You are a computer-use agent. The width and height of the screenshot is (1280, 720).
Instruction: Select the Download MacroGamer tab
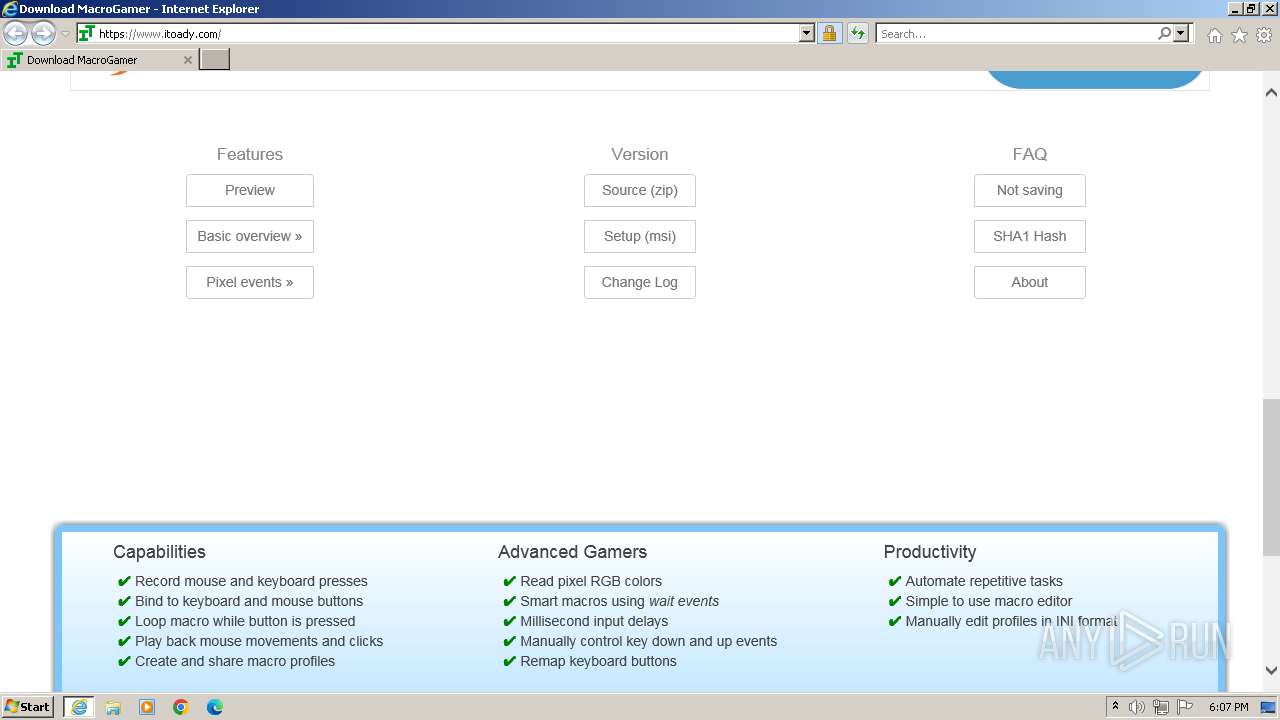tap(99, 60)
